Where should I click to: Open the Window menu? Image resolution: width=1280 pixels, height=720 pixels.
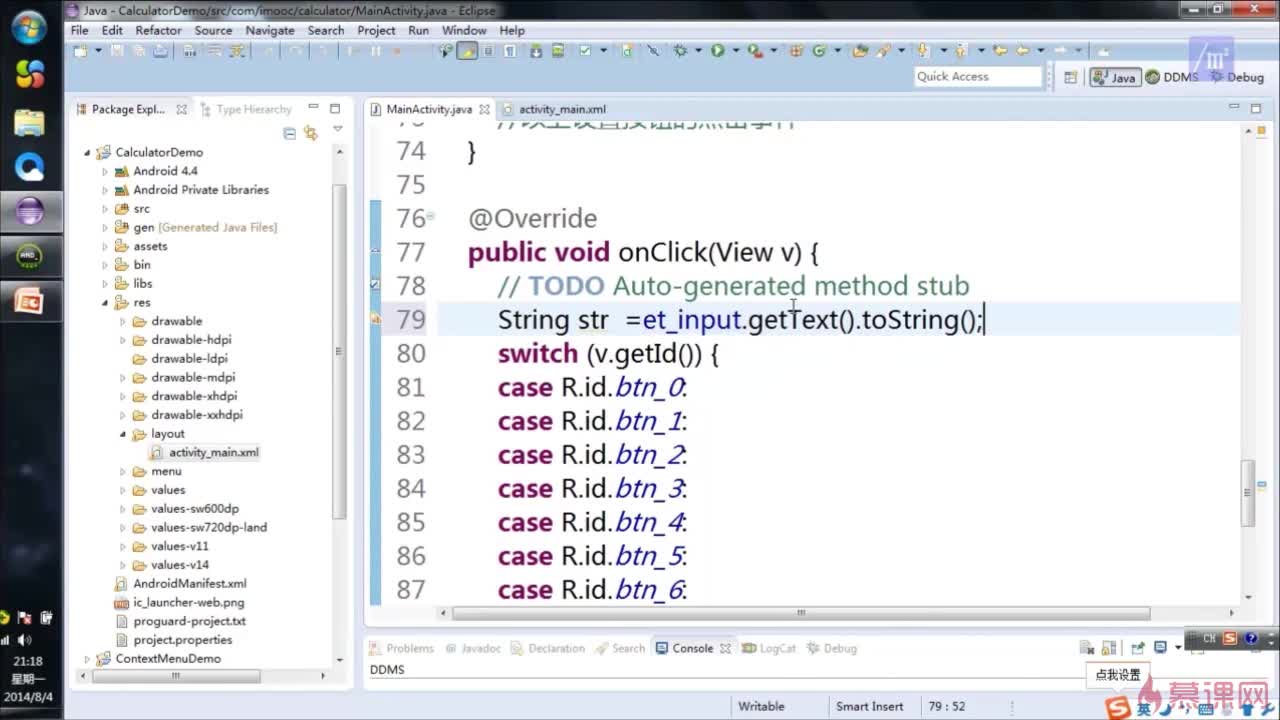464,30
